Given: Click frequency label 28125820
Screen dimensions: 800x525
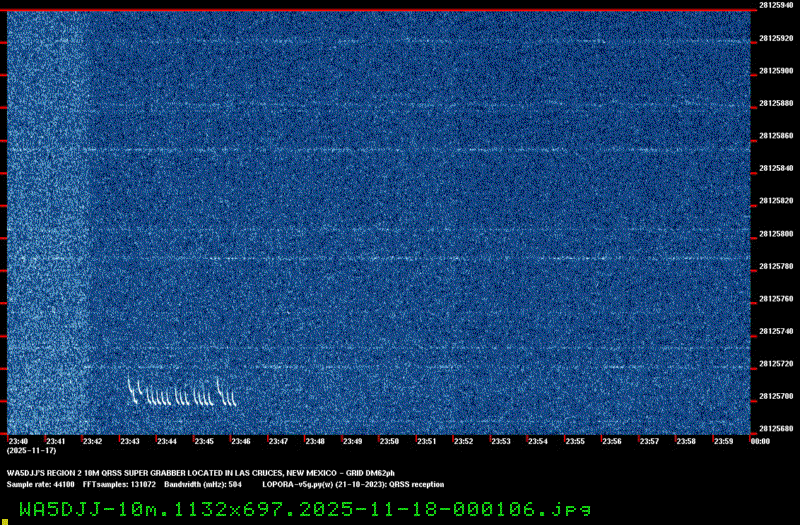Looking at the screenshot, I should point(776,201).
